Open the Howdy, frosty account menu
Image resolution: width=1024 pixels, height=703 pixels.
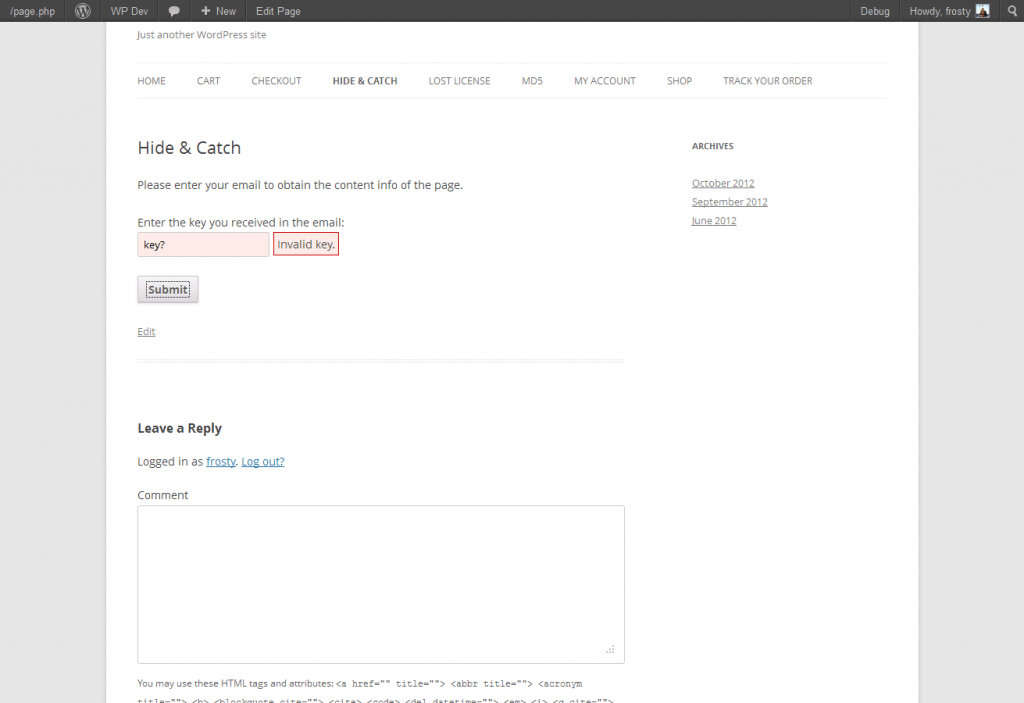pyautogui.click(x=939, y=11)
